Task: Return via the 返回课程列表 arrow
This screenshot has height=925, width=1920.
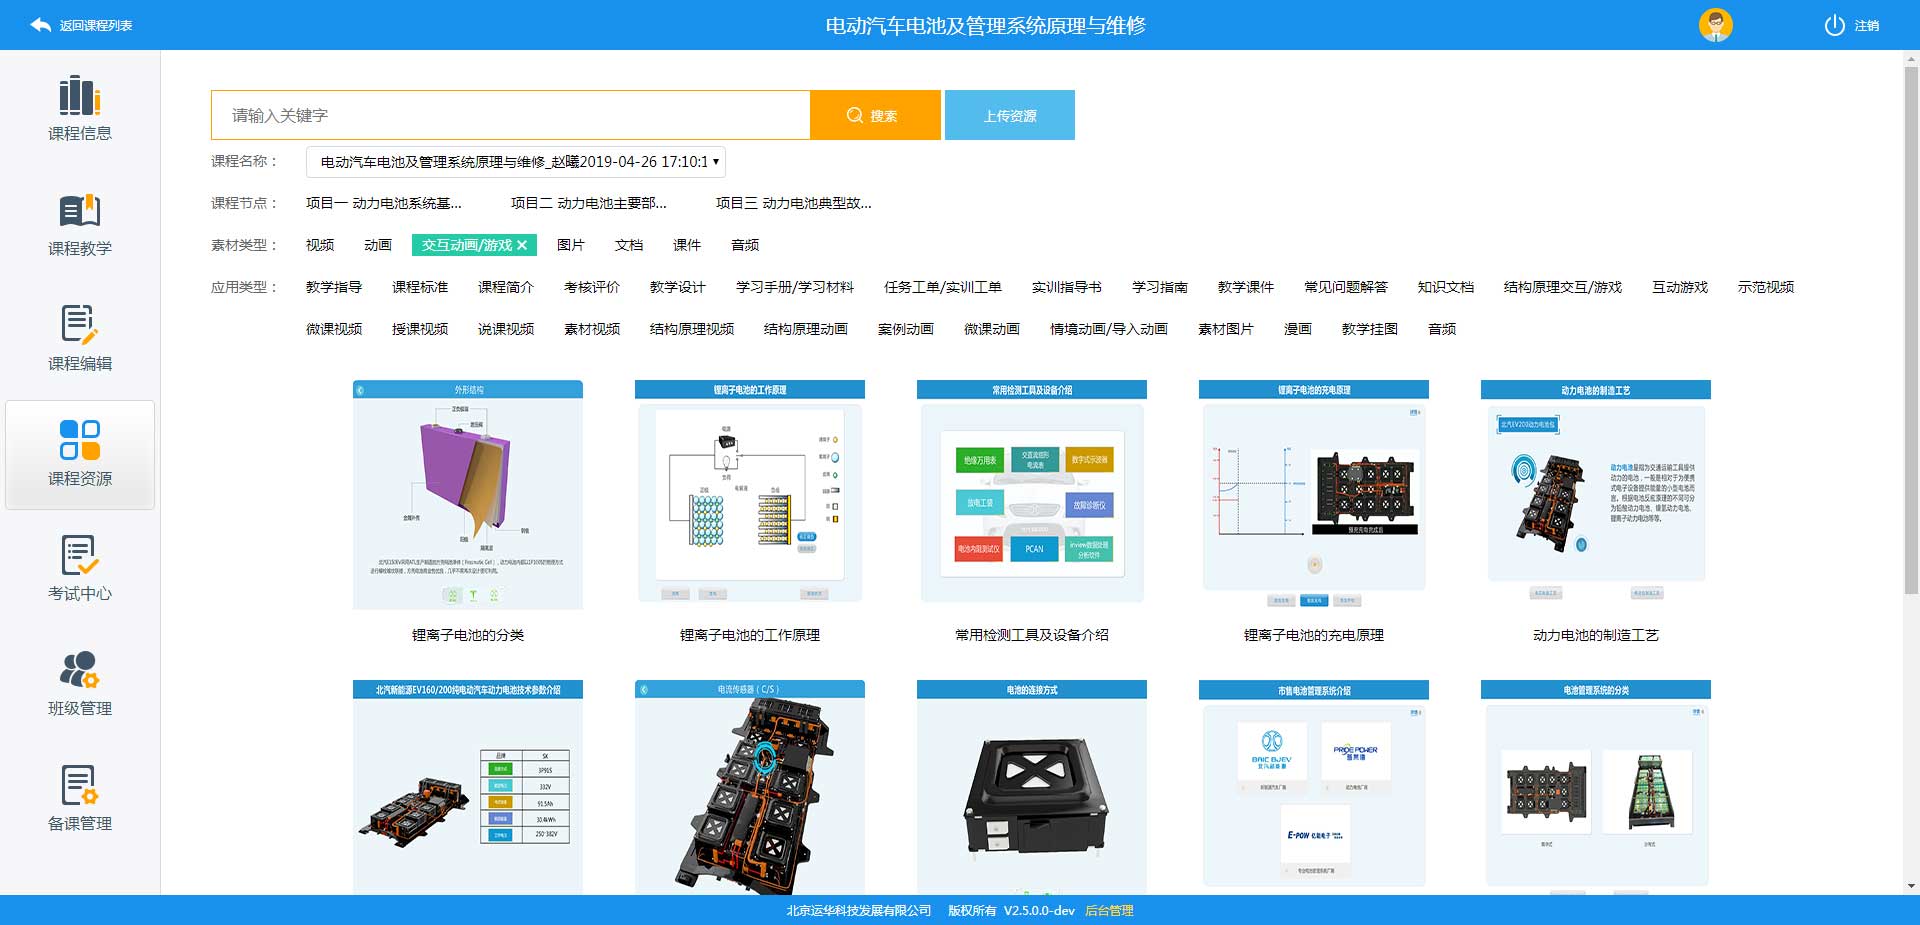Action: click(x=41, y=25)
